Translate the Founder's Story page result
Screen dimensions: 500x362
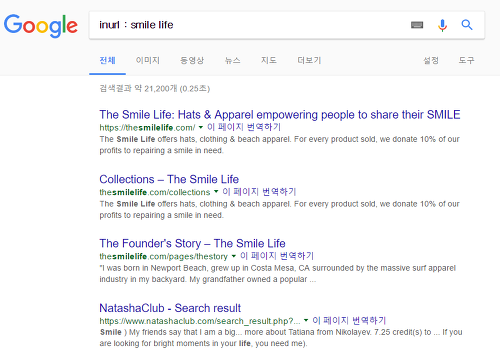[x=277, y=256]
